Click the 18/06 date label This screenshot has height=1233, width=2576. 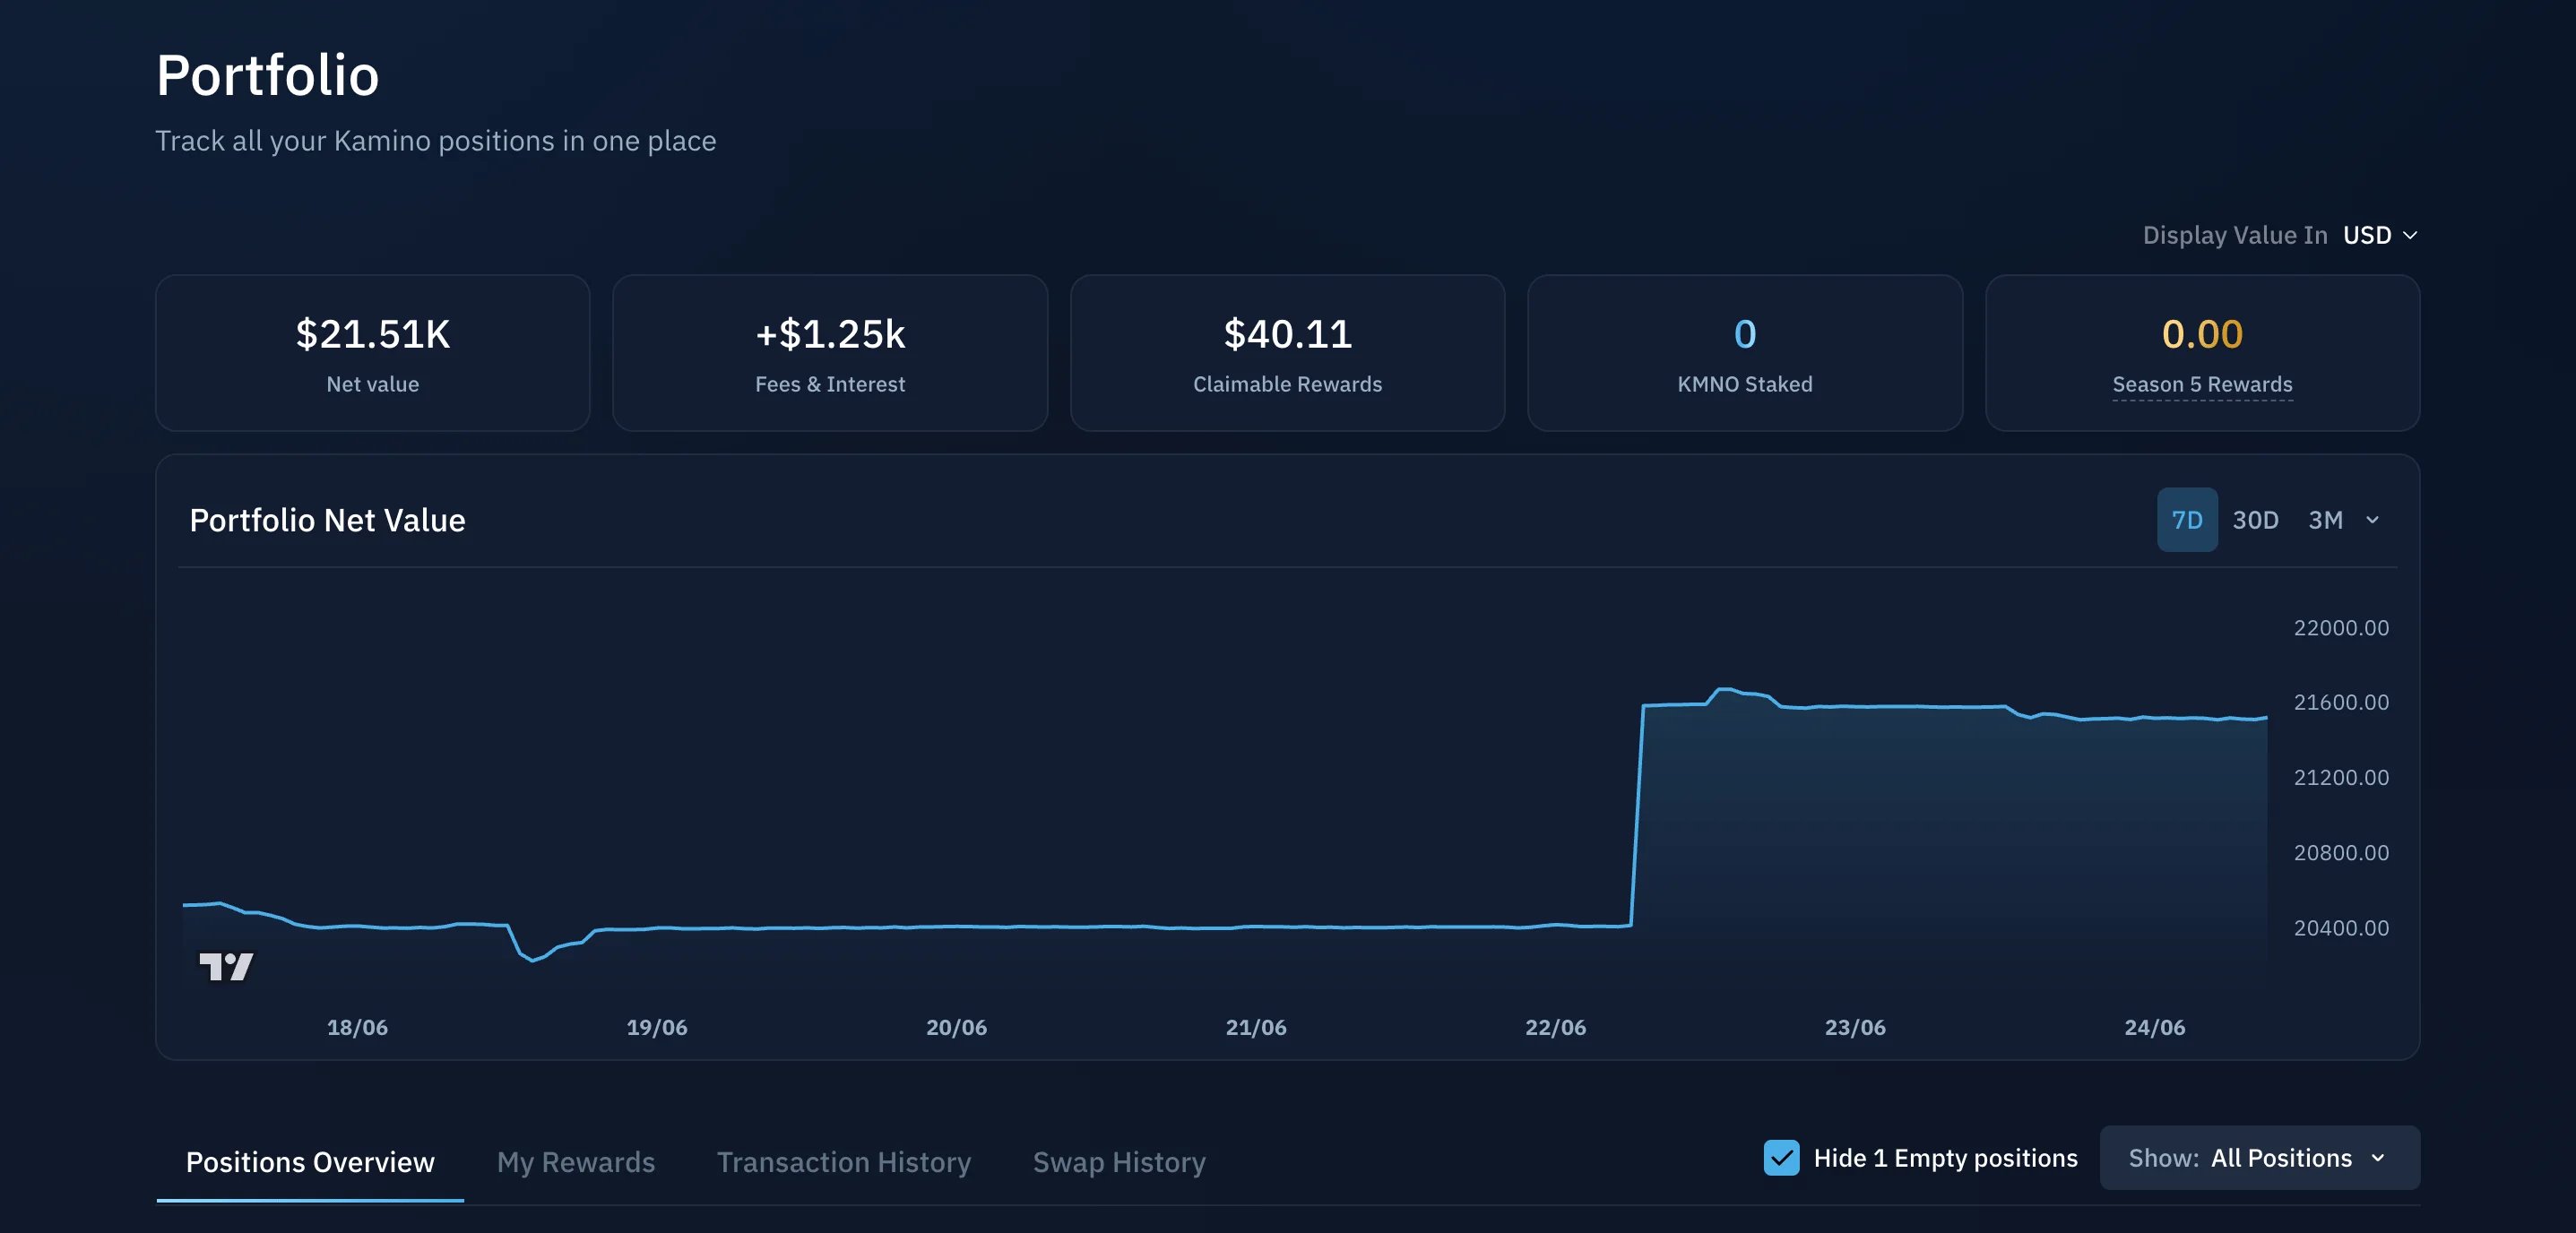(357, 1027)
